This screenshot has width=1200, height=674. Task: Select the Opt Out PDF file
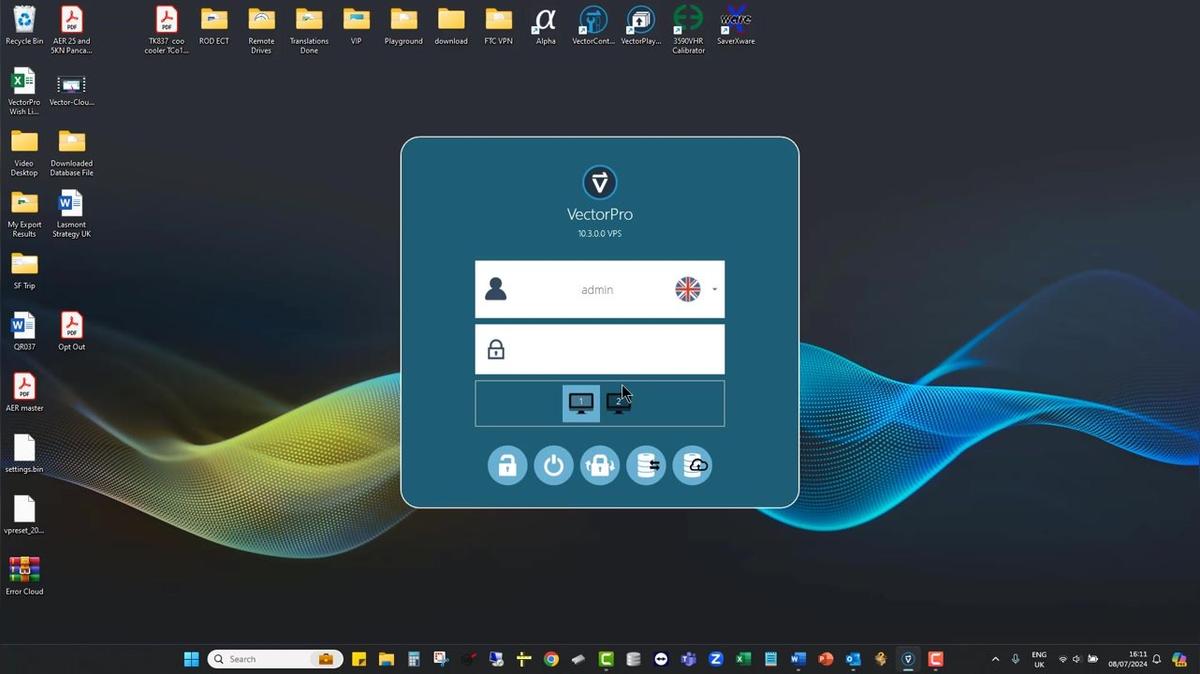[x=71, y=332]
